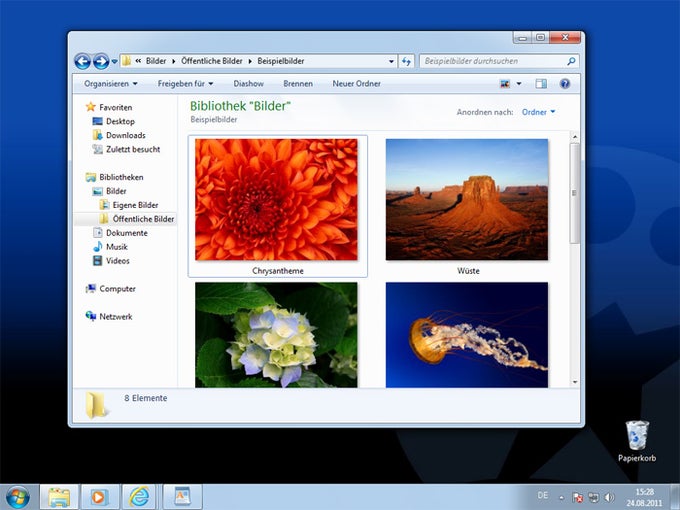Image resolution: width=680 pixels, height=510 pixels.
Task: Select Netzwerk in the navigation pane
Action: pos(116,317)
